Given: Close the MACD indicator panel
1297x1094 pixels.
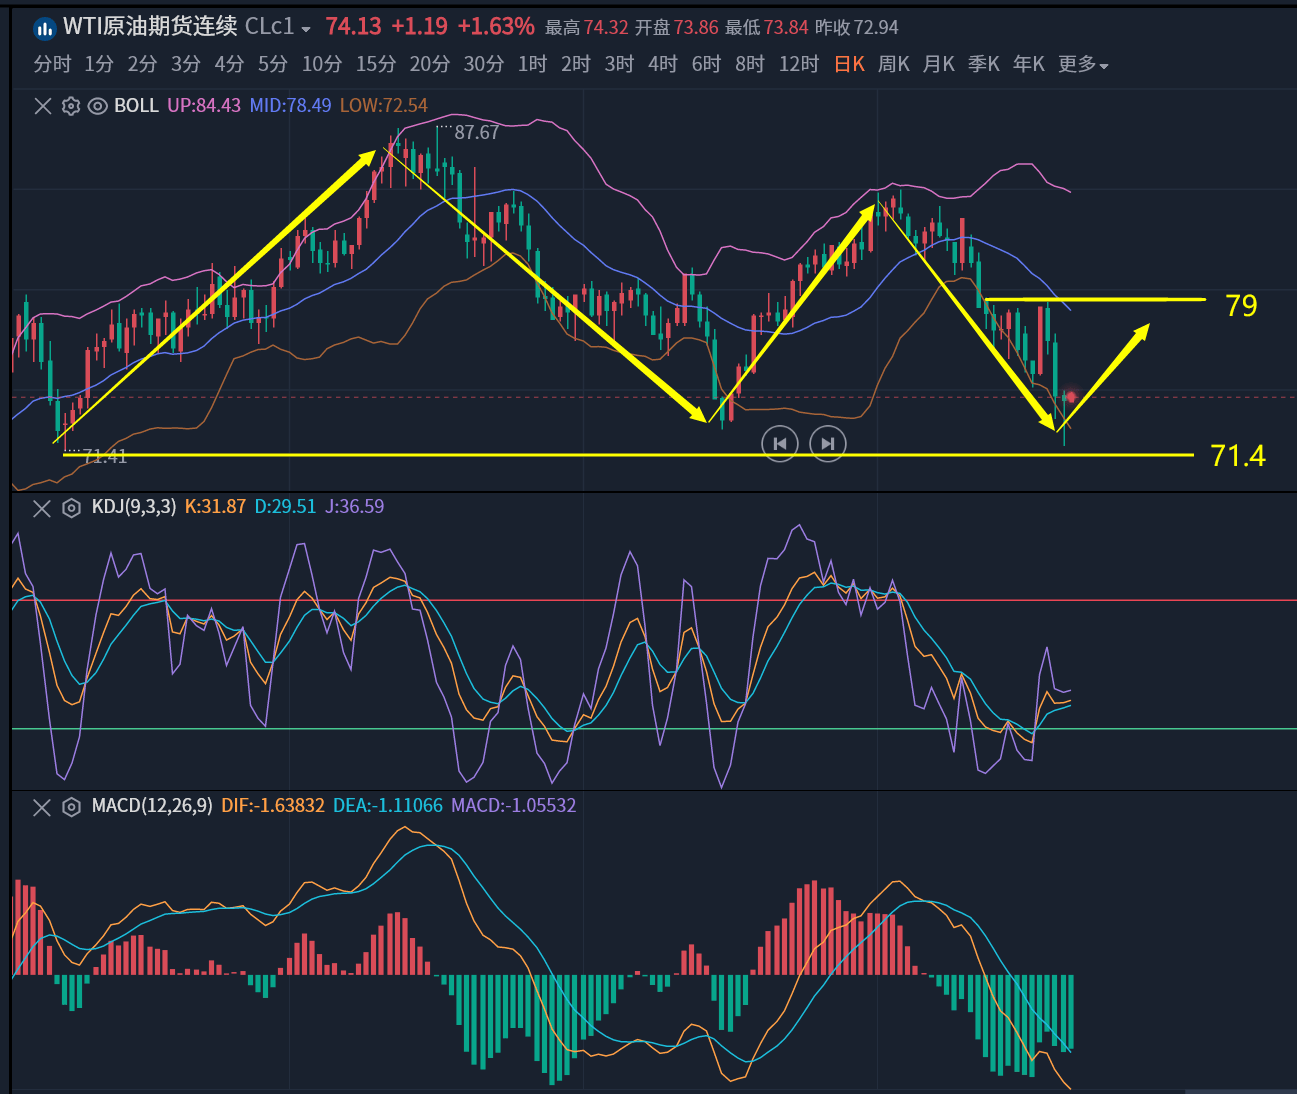Looking at the screenshot, I should pos(42,807).
